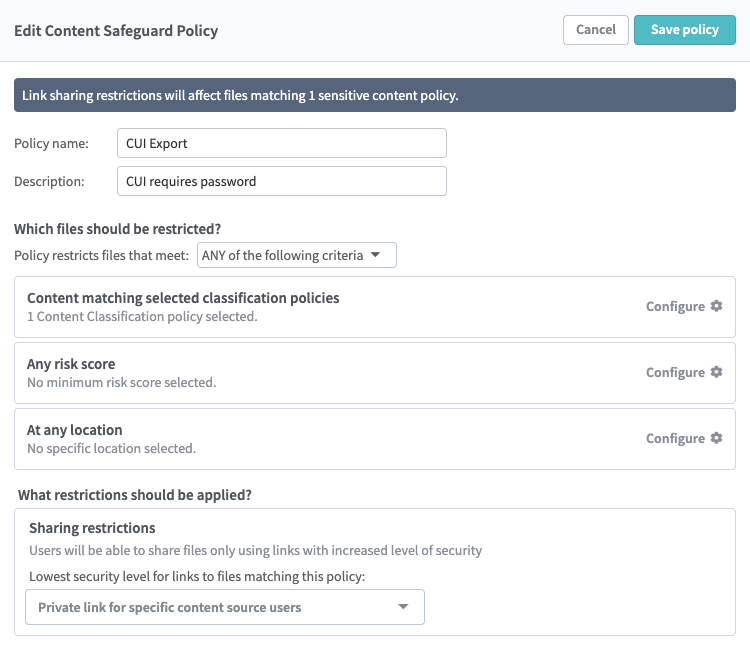Image resolution: width=750 pixels, height=654 pixels.
Task: Open Configure link for Content Classification policies
Action: [676, 306]
